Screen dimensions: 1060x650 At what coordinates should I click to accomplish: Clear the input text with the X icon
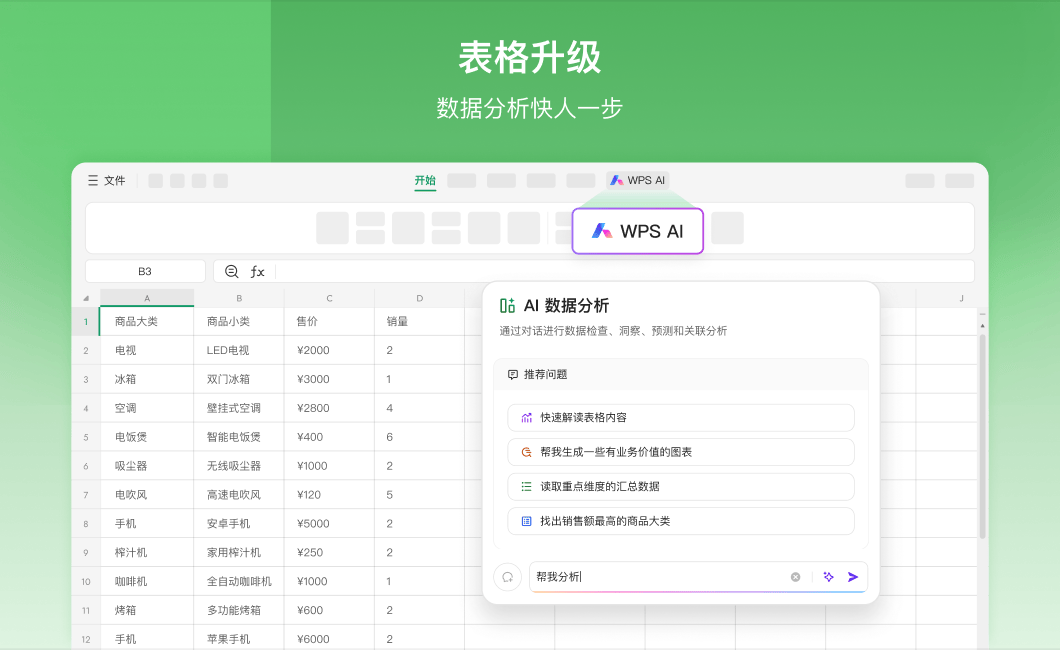(795, 576)
